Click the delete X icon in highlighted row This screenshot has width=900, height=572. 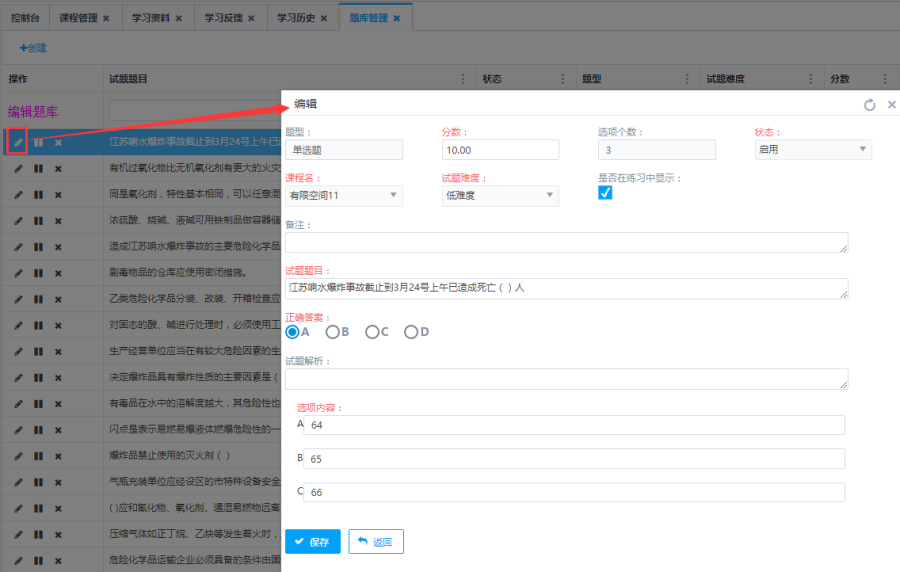tap(58, 142)
